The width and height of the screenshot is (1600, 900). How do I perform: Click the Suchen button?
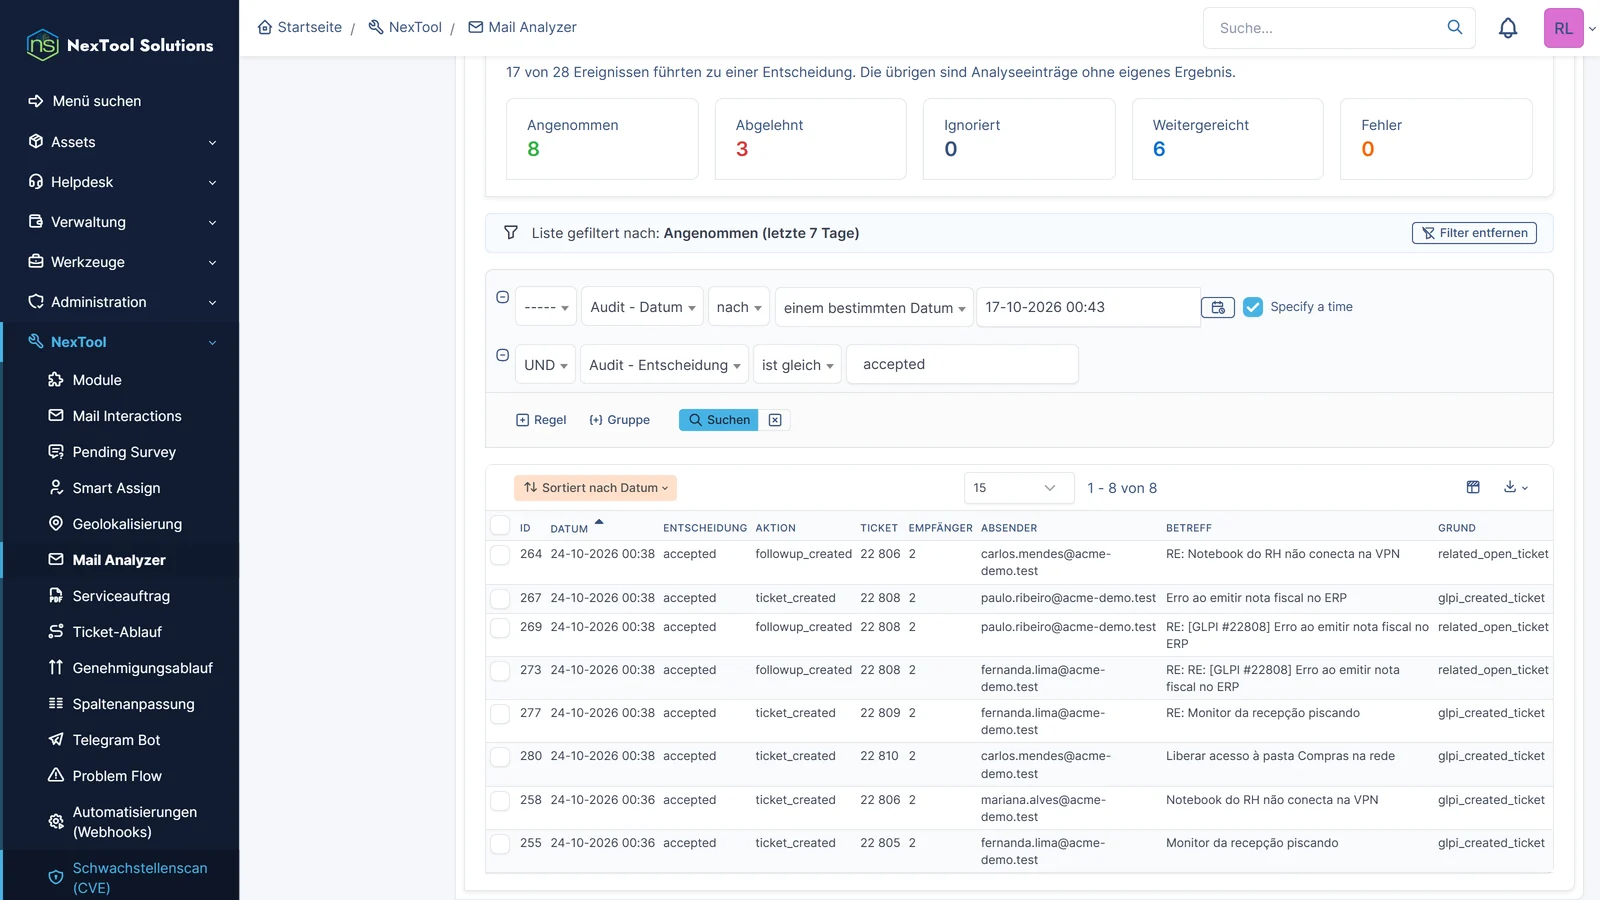click(x=718, y=420)
